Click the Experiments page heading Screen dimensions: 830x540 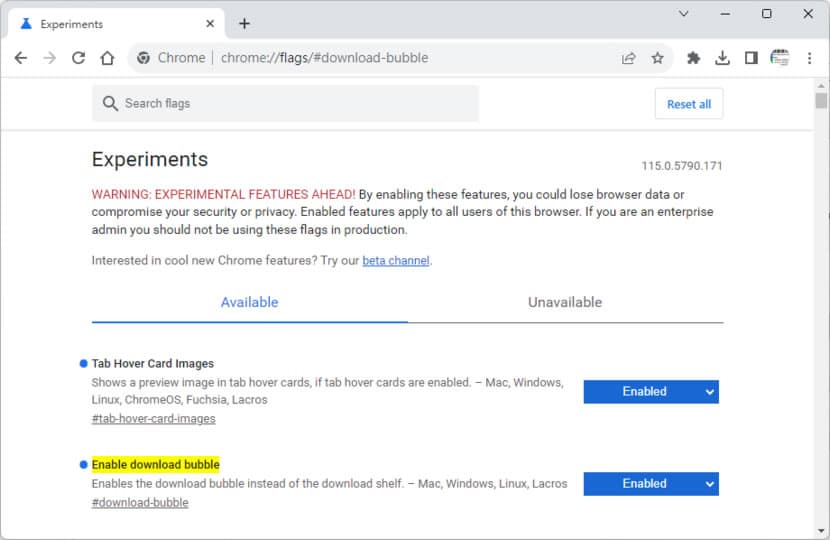tap(150, 159)
